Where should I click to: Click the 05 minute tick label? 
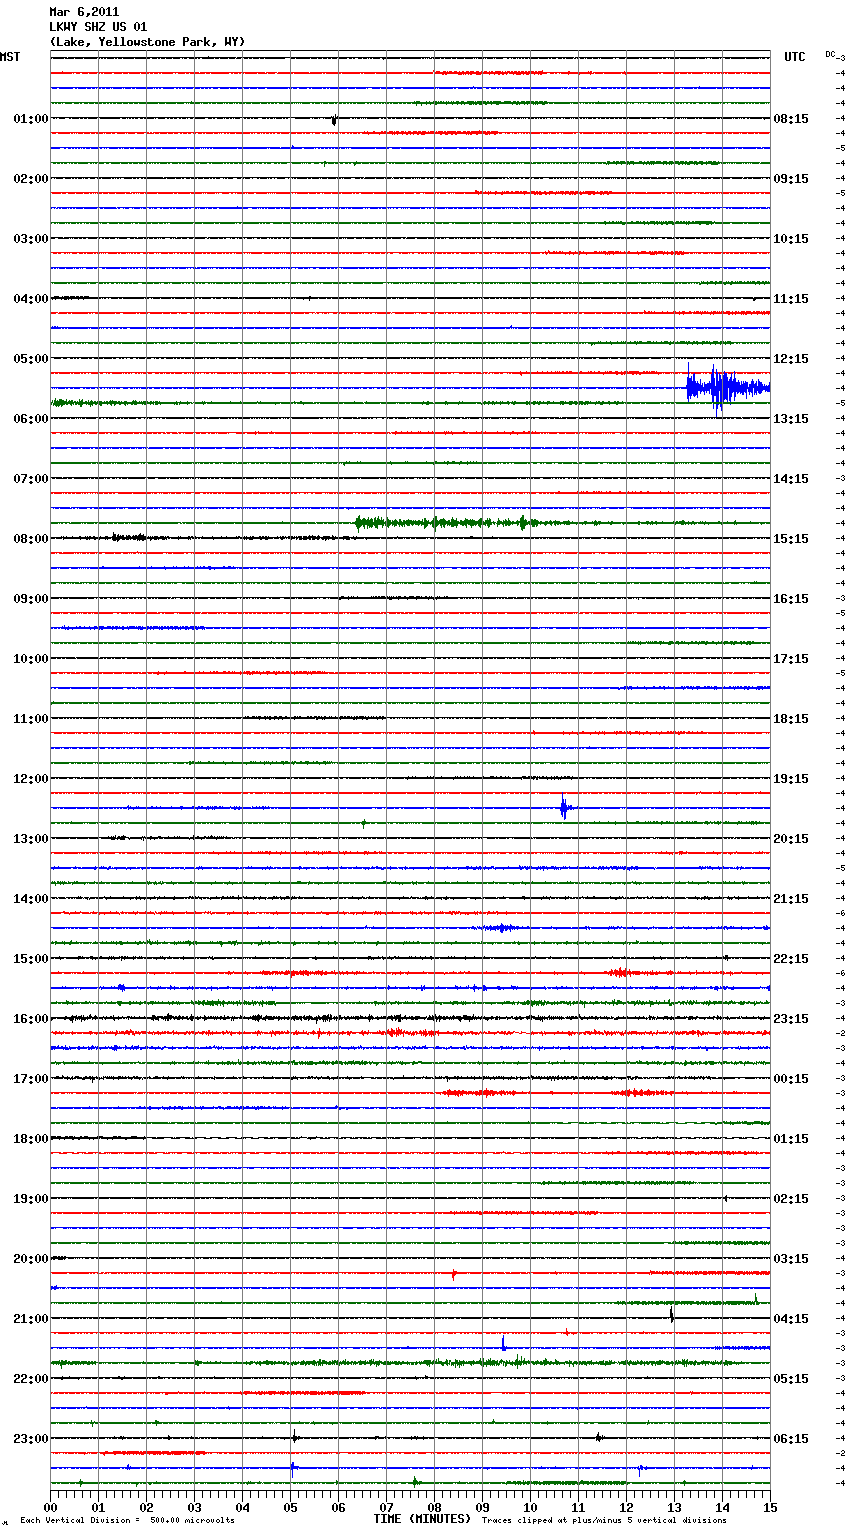click(x=290, y=1507)
